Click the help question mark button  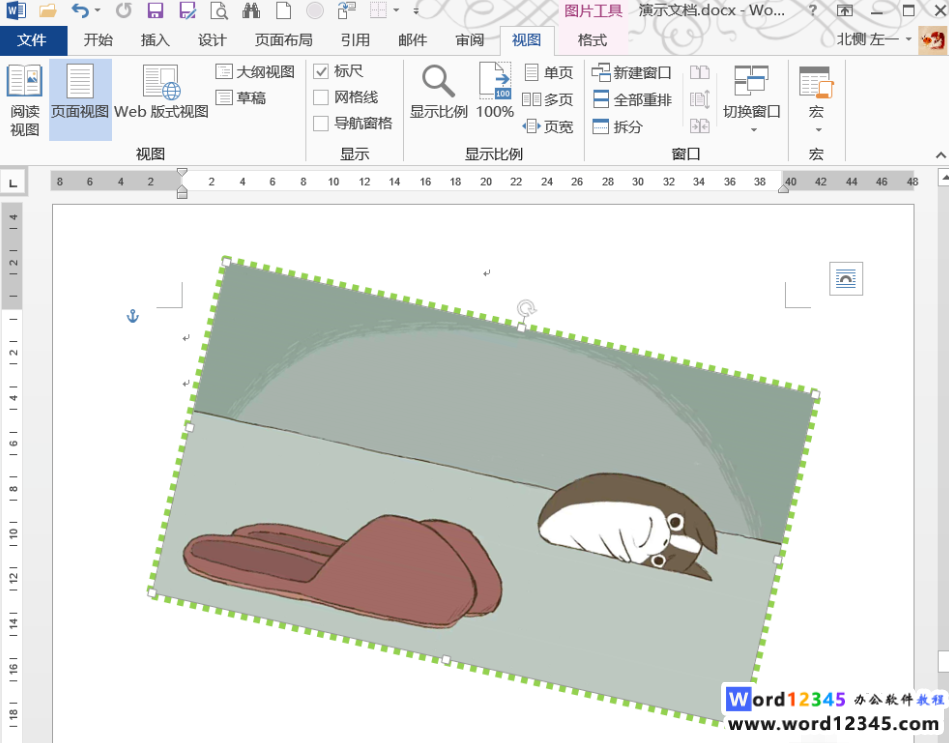point(813,10)
